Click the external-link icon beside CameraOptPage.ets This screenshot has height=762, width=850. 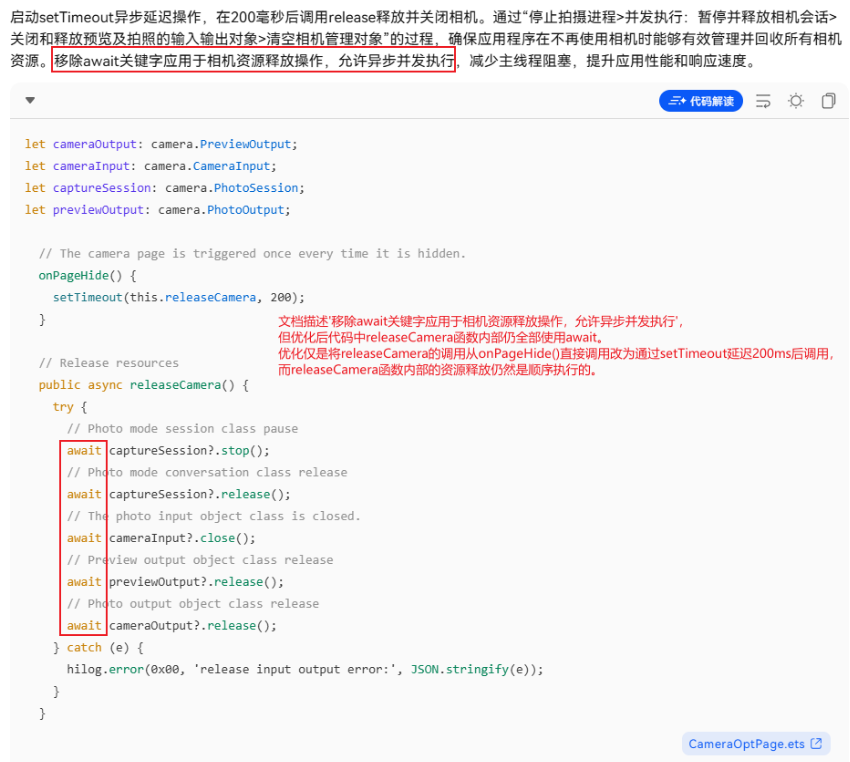[x=816, y=744]
